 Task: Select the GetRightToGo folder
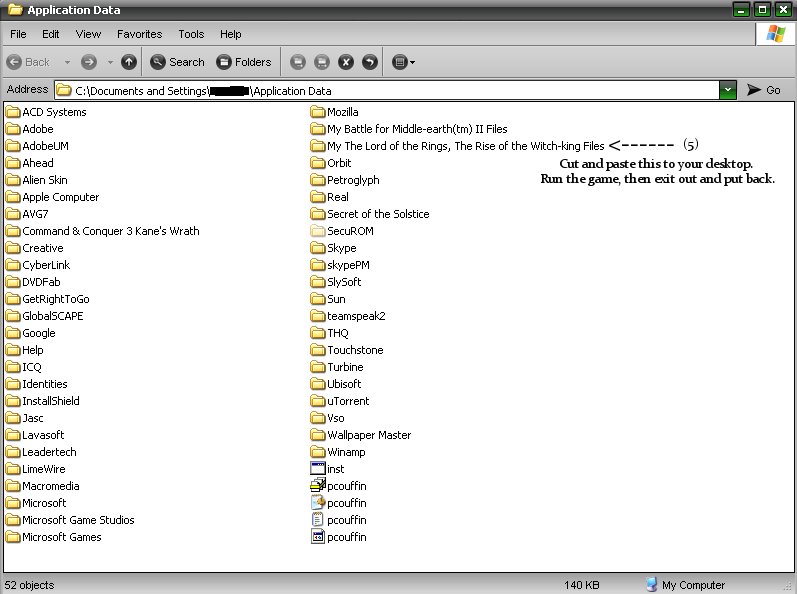[48, 299]
